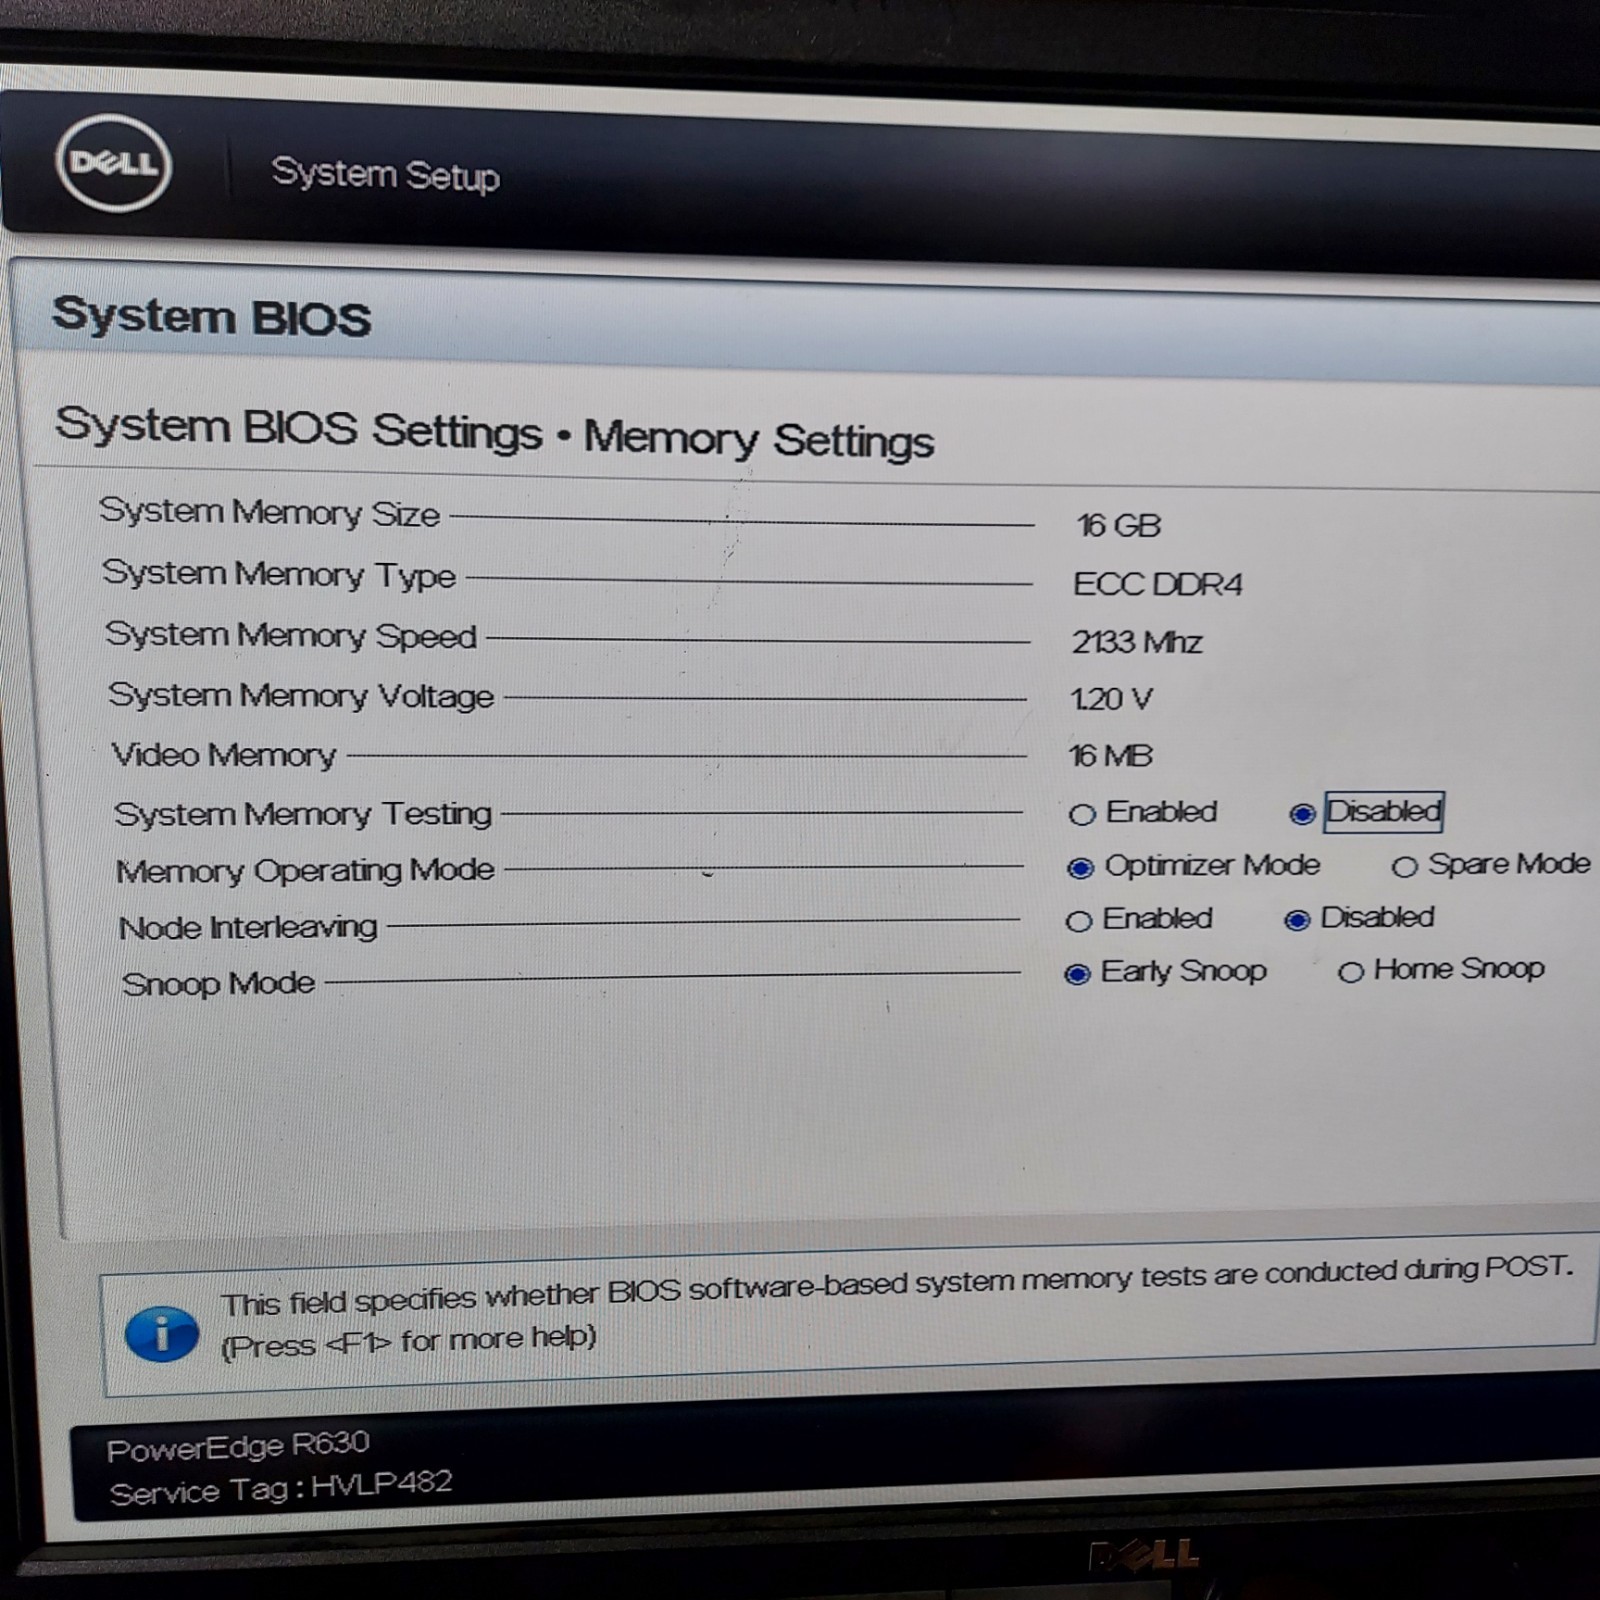This screenshot has height=1600, width=1600.
Task: Click the Service Tag HVLP482 text
Action: 281,1487
